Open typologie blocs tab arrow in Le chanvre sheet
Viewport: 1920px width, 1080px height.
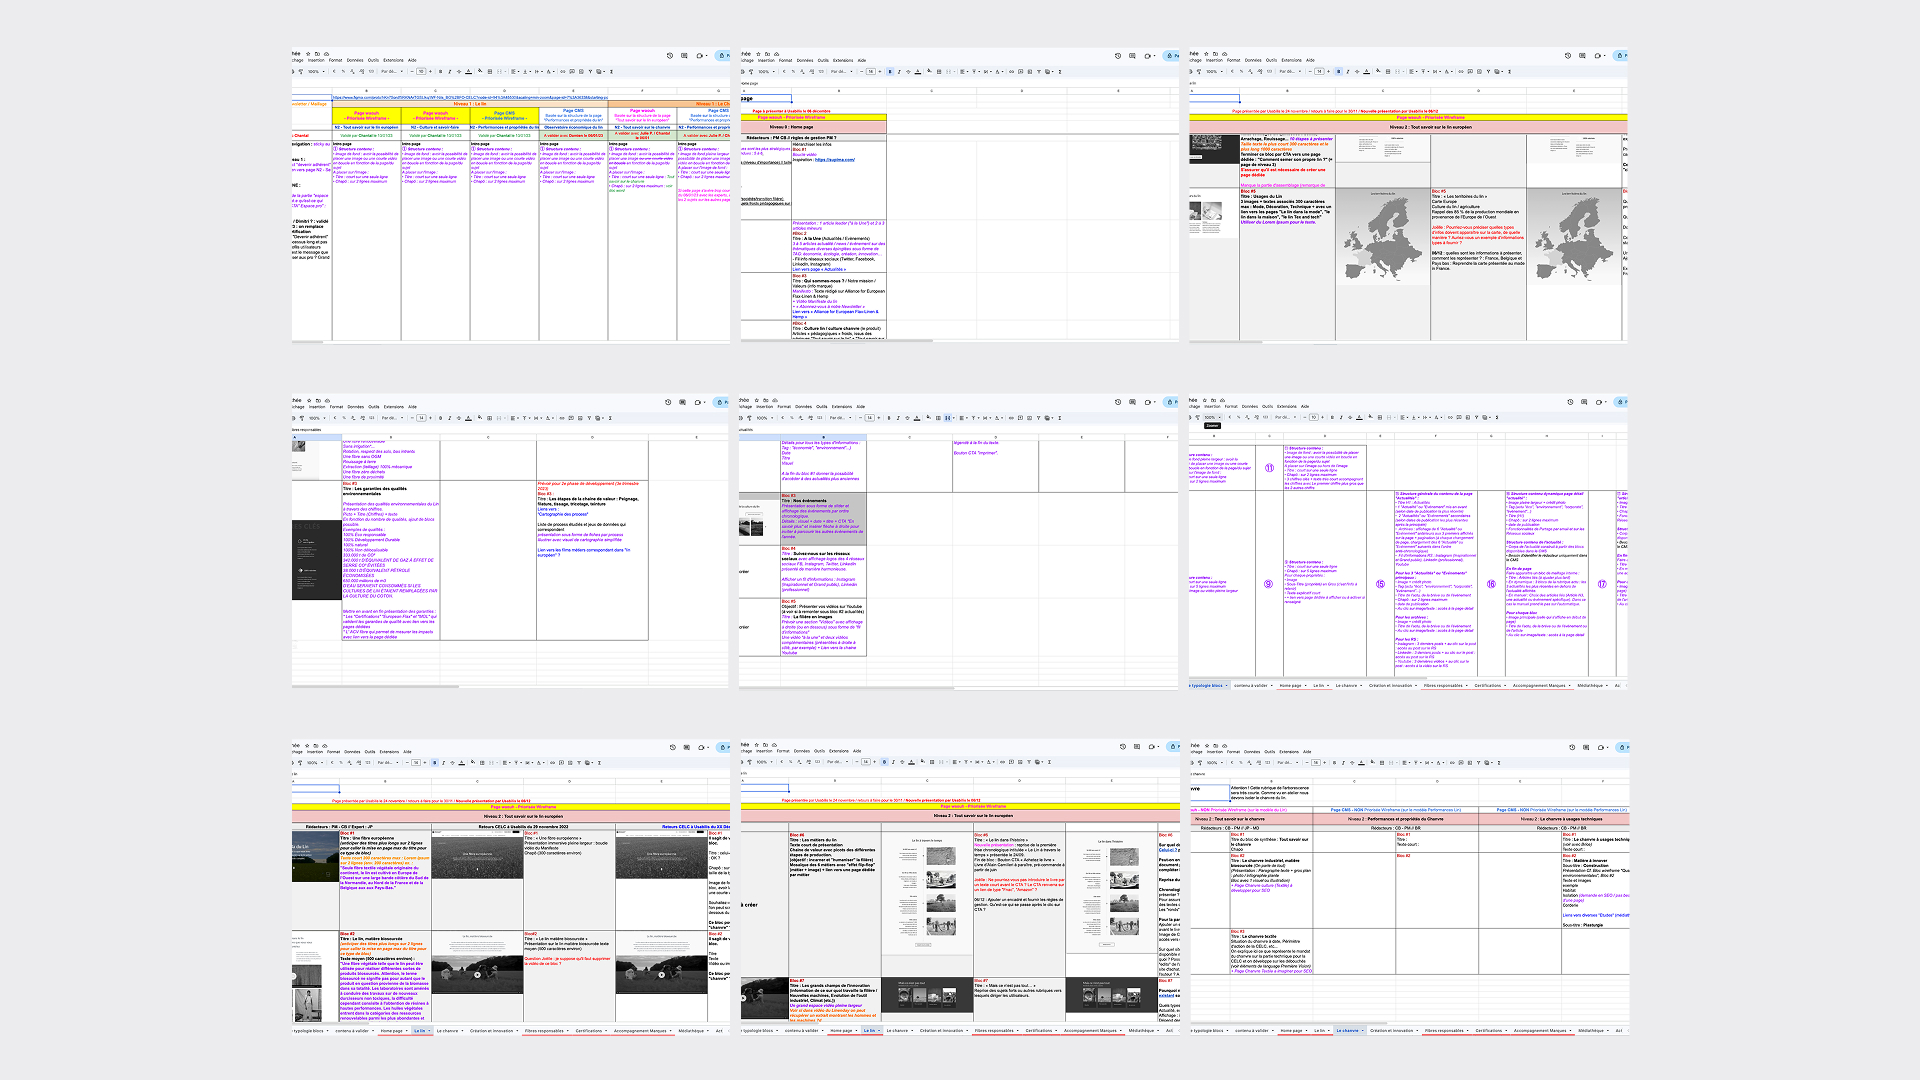[1227, 1031]
